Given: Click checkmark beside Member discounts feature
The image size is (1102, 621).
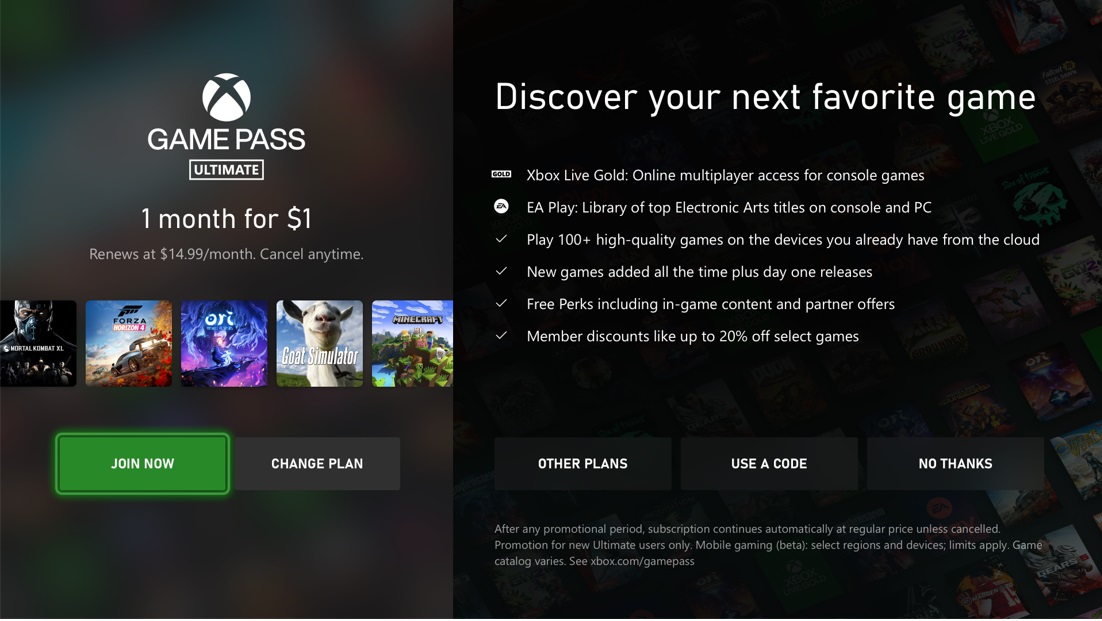Looking at the screenshot, I should [501, 336].
